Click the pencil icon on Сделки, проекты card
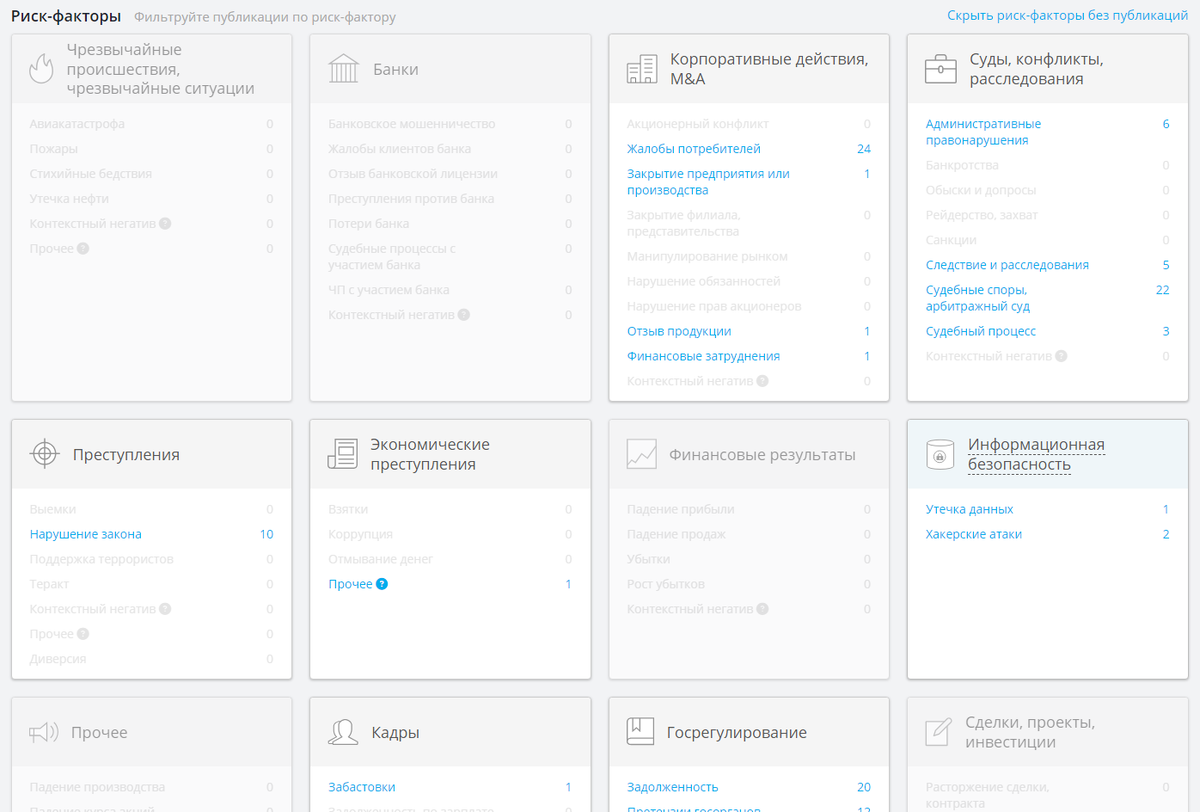Image resolution: width=1200 pixels, height=812 pixels. [x=937, y=731]
